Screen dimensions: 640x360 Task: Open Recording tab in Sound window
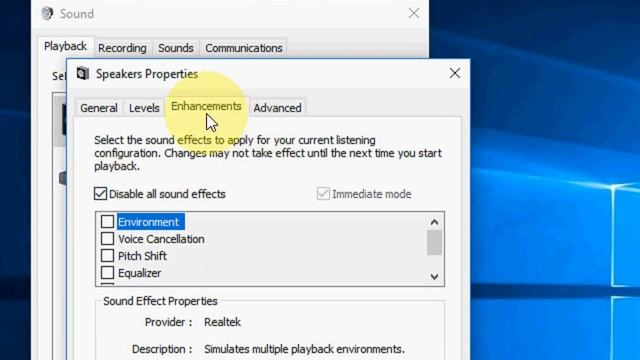pos(122,48)
